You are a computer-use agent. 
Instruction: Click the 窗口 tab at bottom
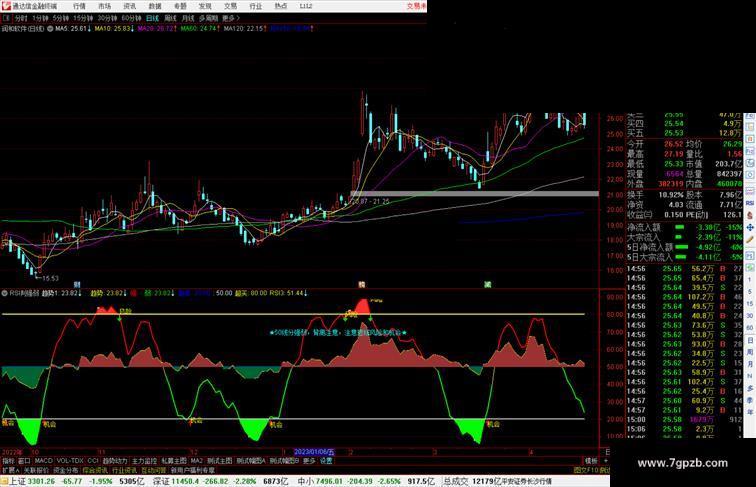[24, 460]
